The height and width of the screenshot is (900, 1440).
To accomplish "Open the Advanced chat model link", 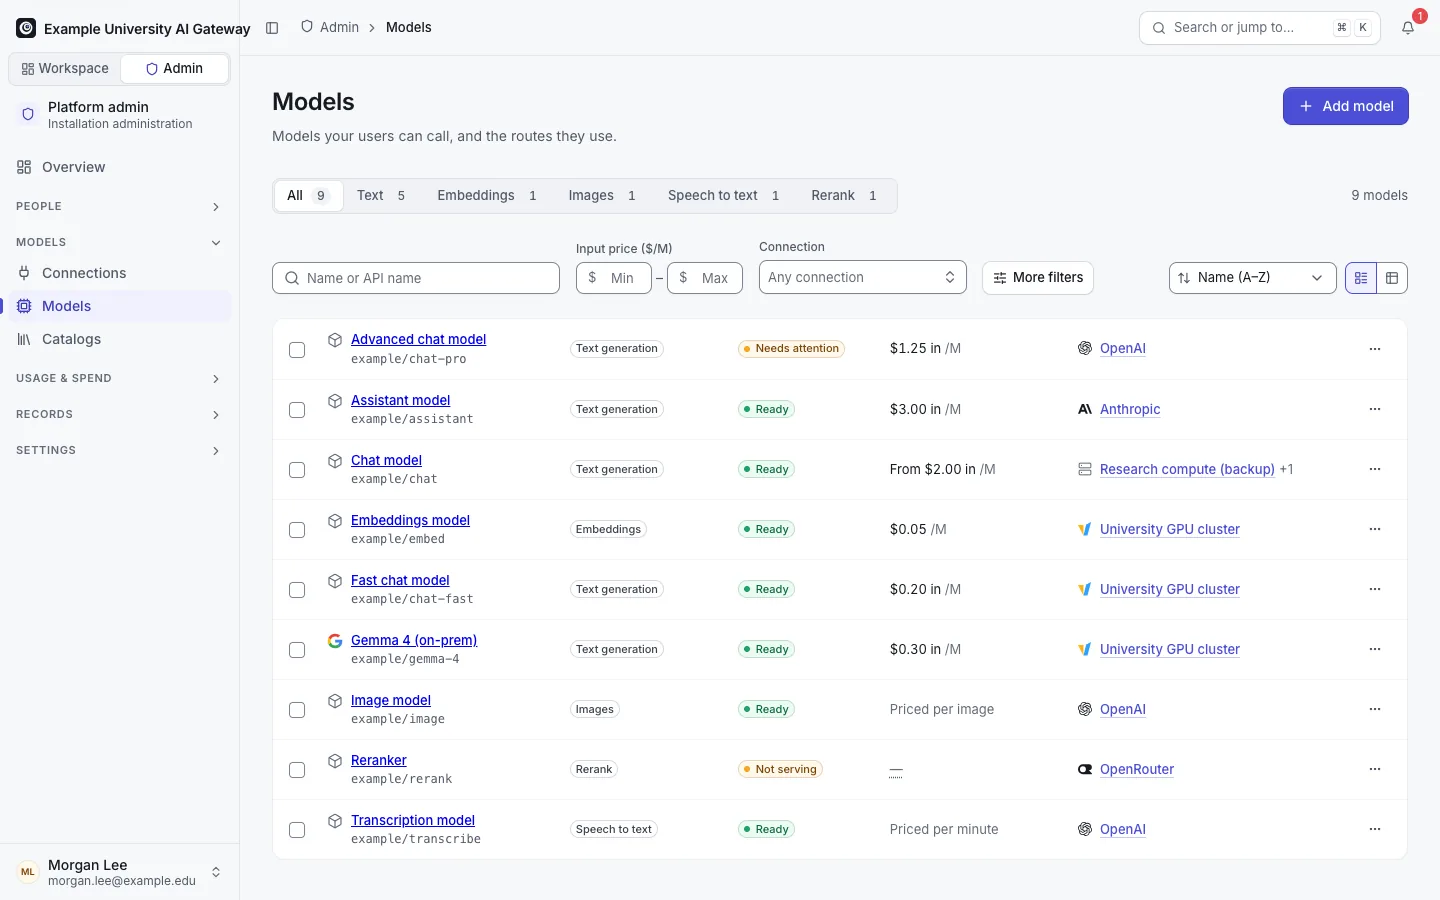I will (418, 340).
